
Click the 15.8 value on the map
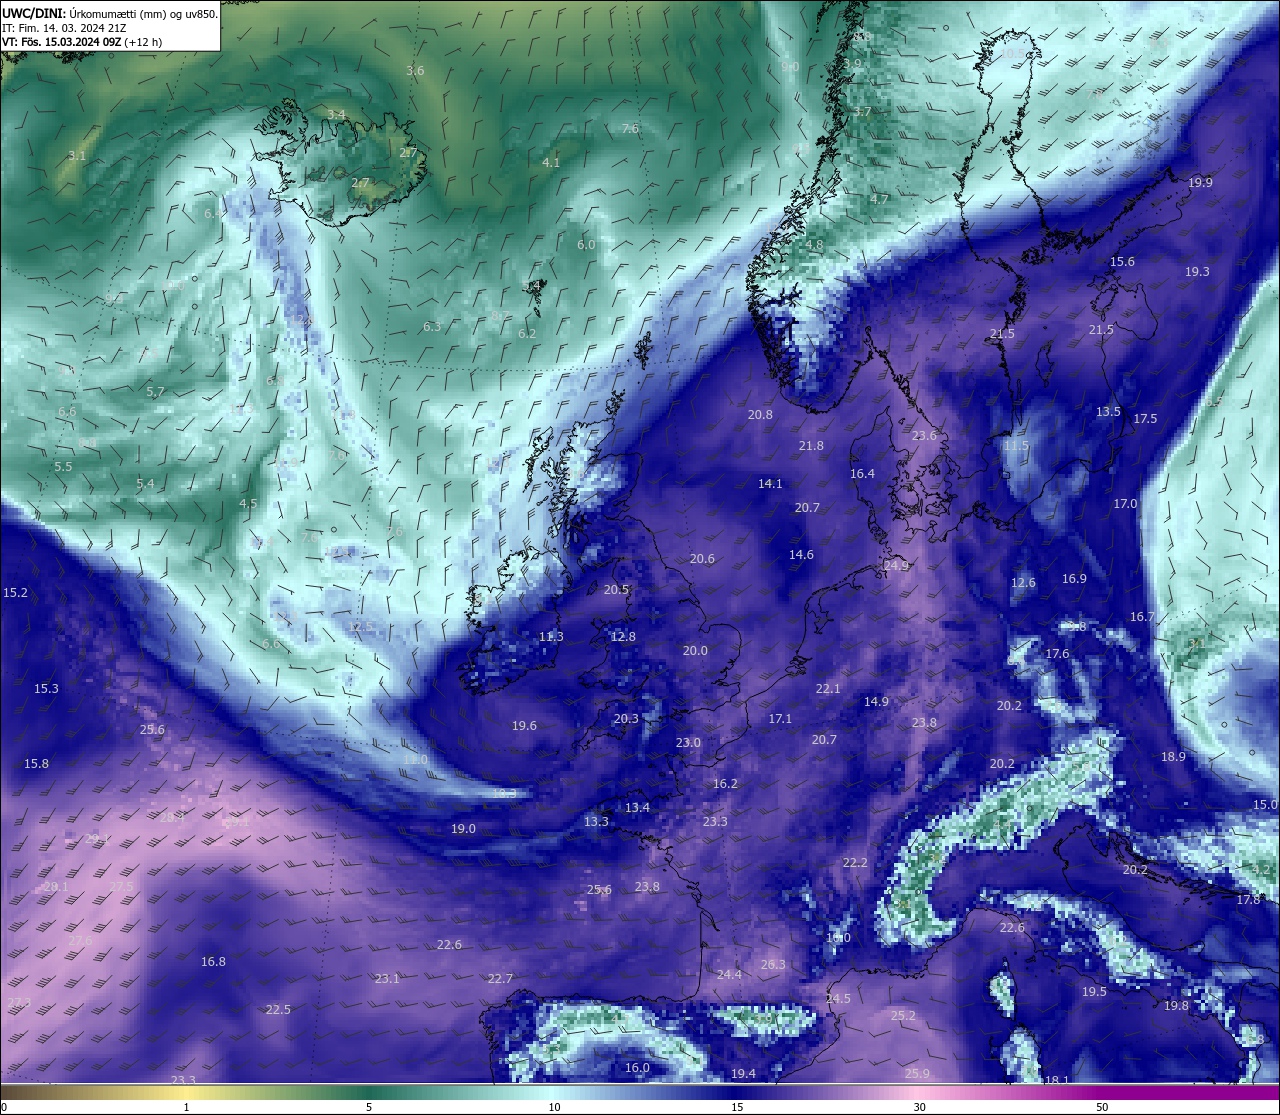pos(36,764)
